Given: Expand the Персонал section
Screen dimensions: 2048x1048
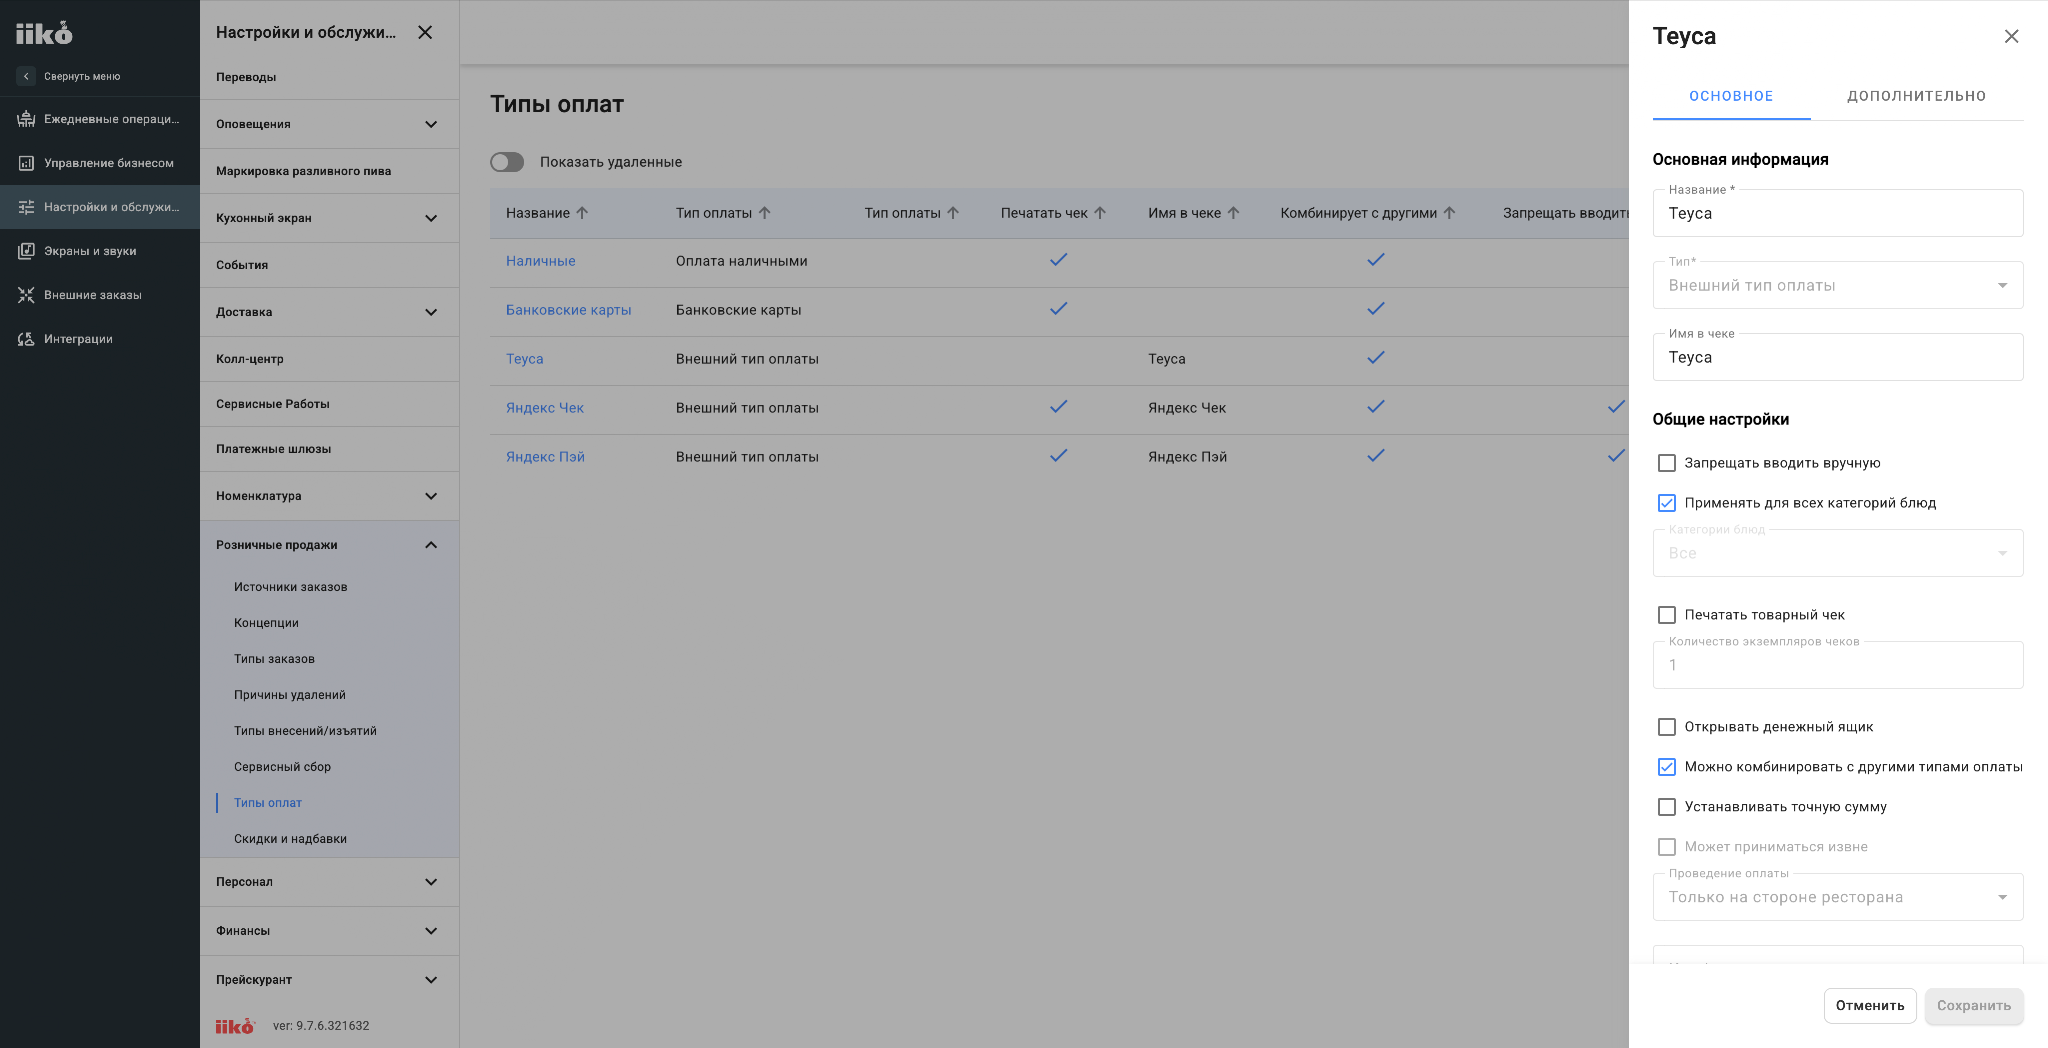Looking at the screenshot, I should 431,882.
